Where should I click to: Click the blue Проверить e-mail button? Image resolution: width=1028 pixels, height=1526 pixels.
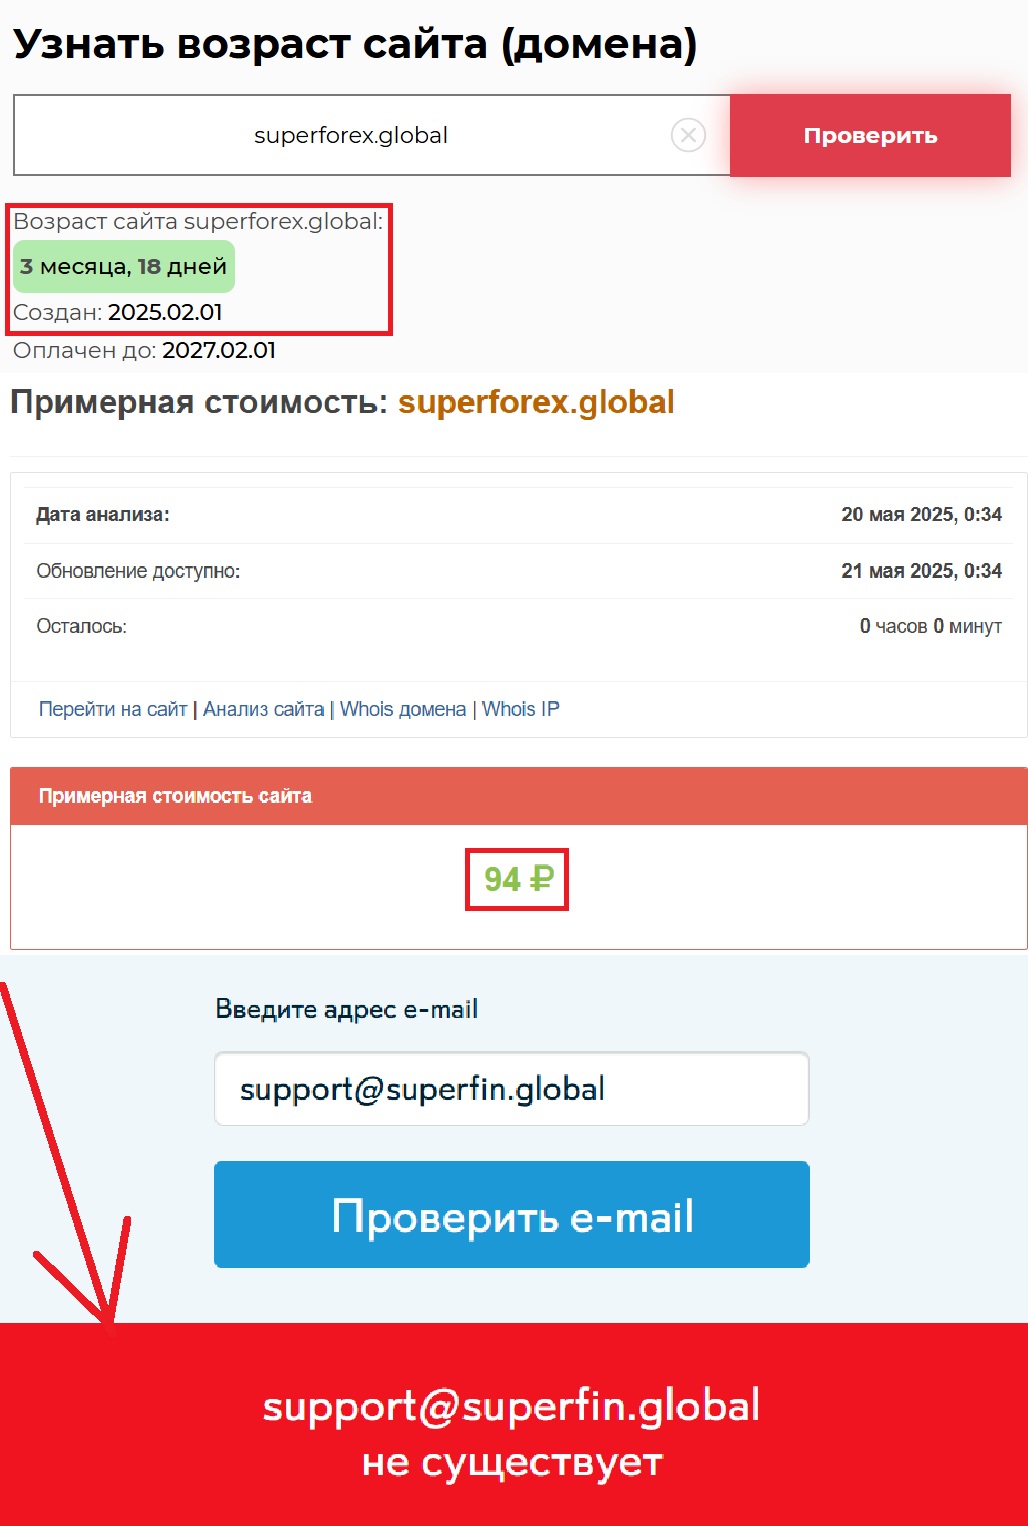(512, 1215)
